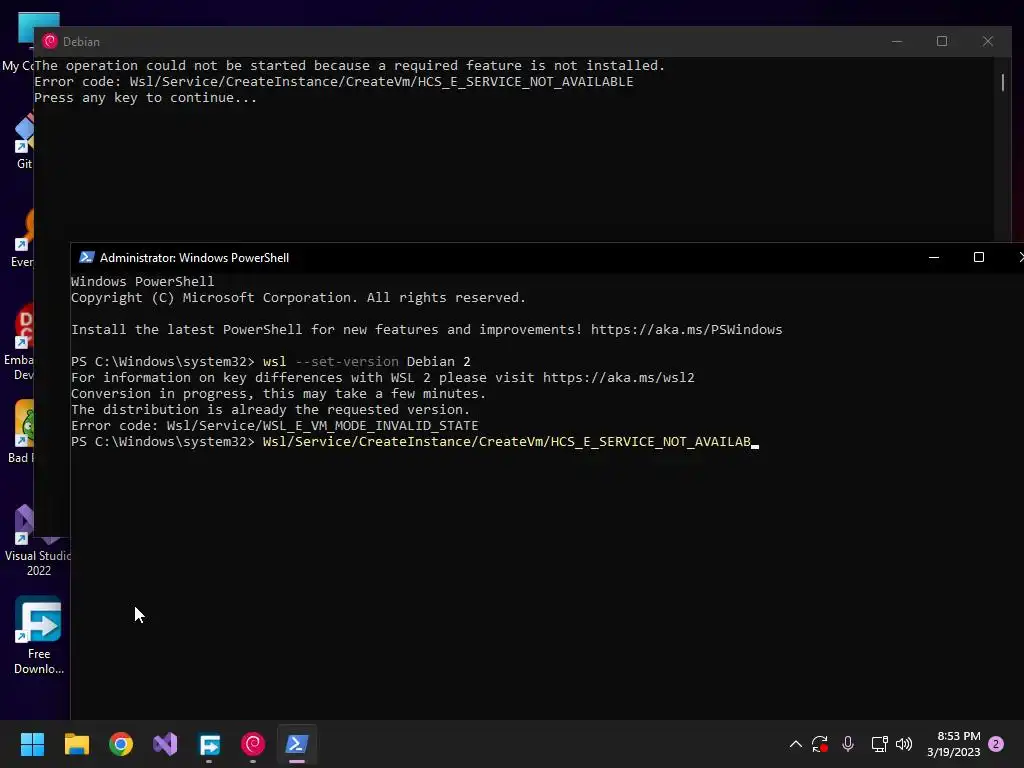1024x768 pixels.
Task: Close the Debian window
Action: click(x=987, y=41)
